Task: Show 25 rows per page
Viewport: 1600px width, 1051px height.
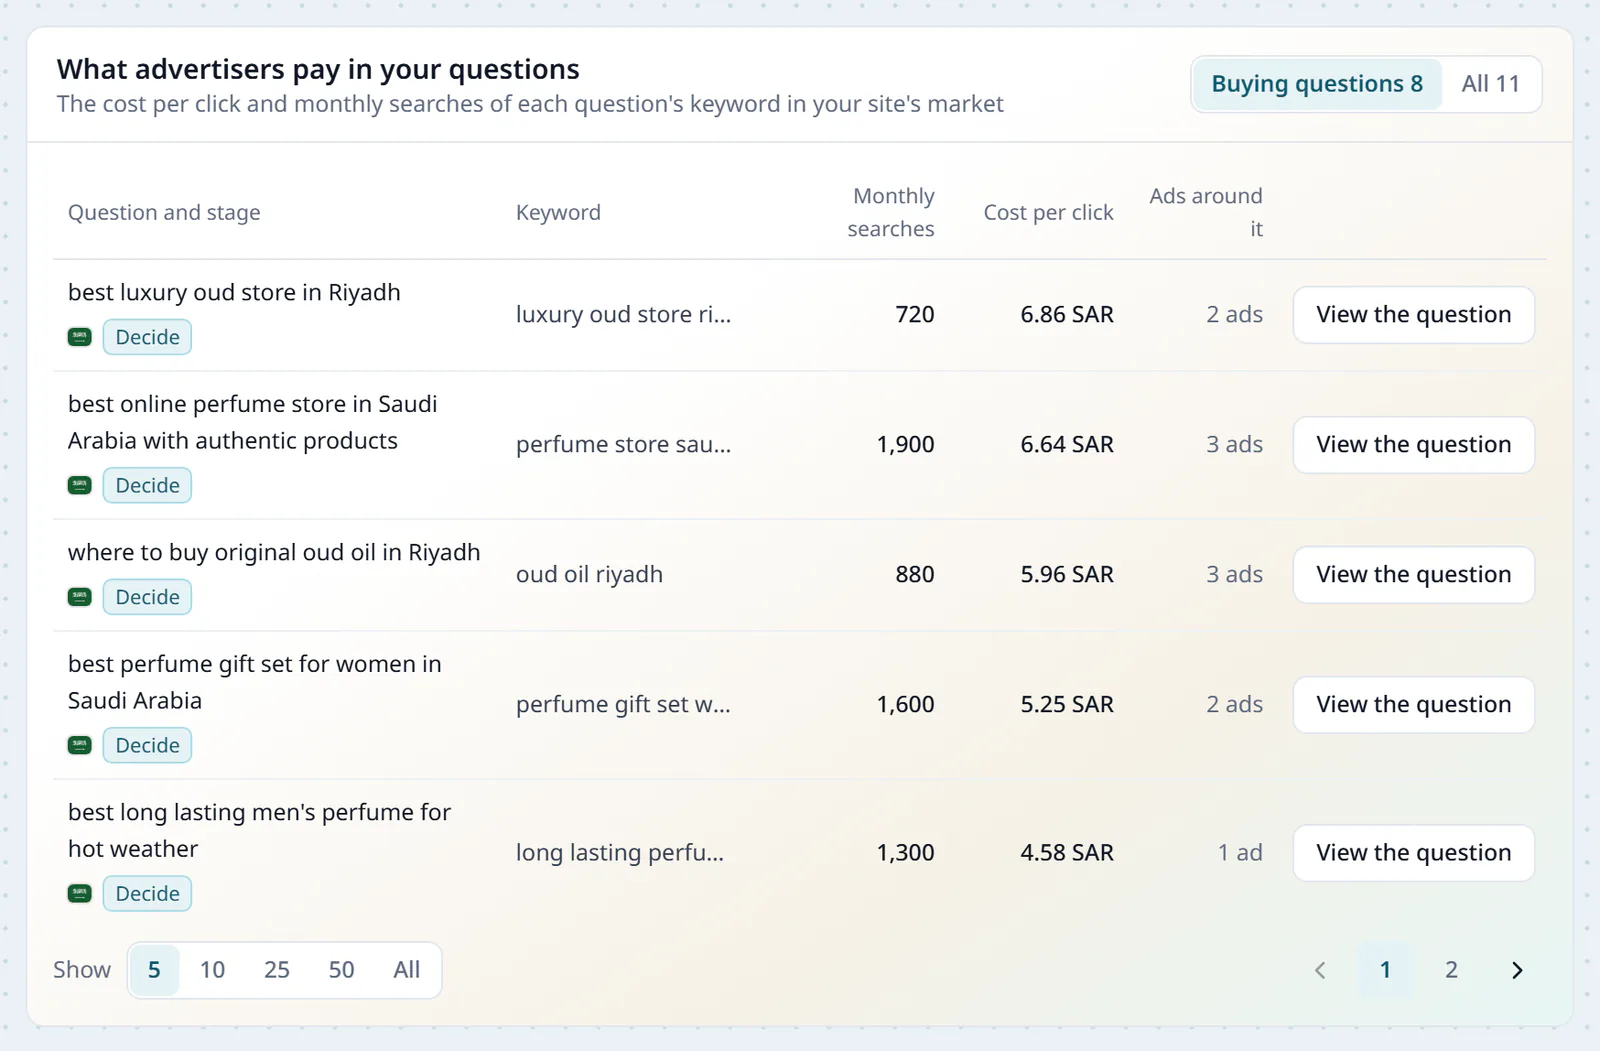Action: pos(277,970)
